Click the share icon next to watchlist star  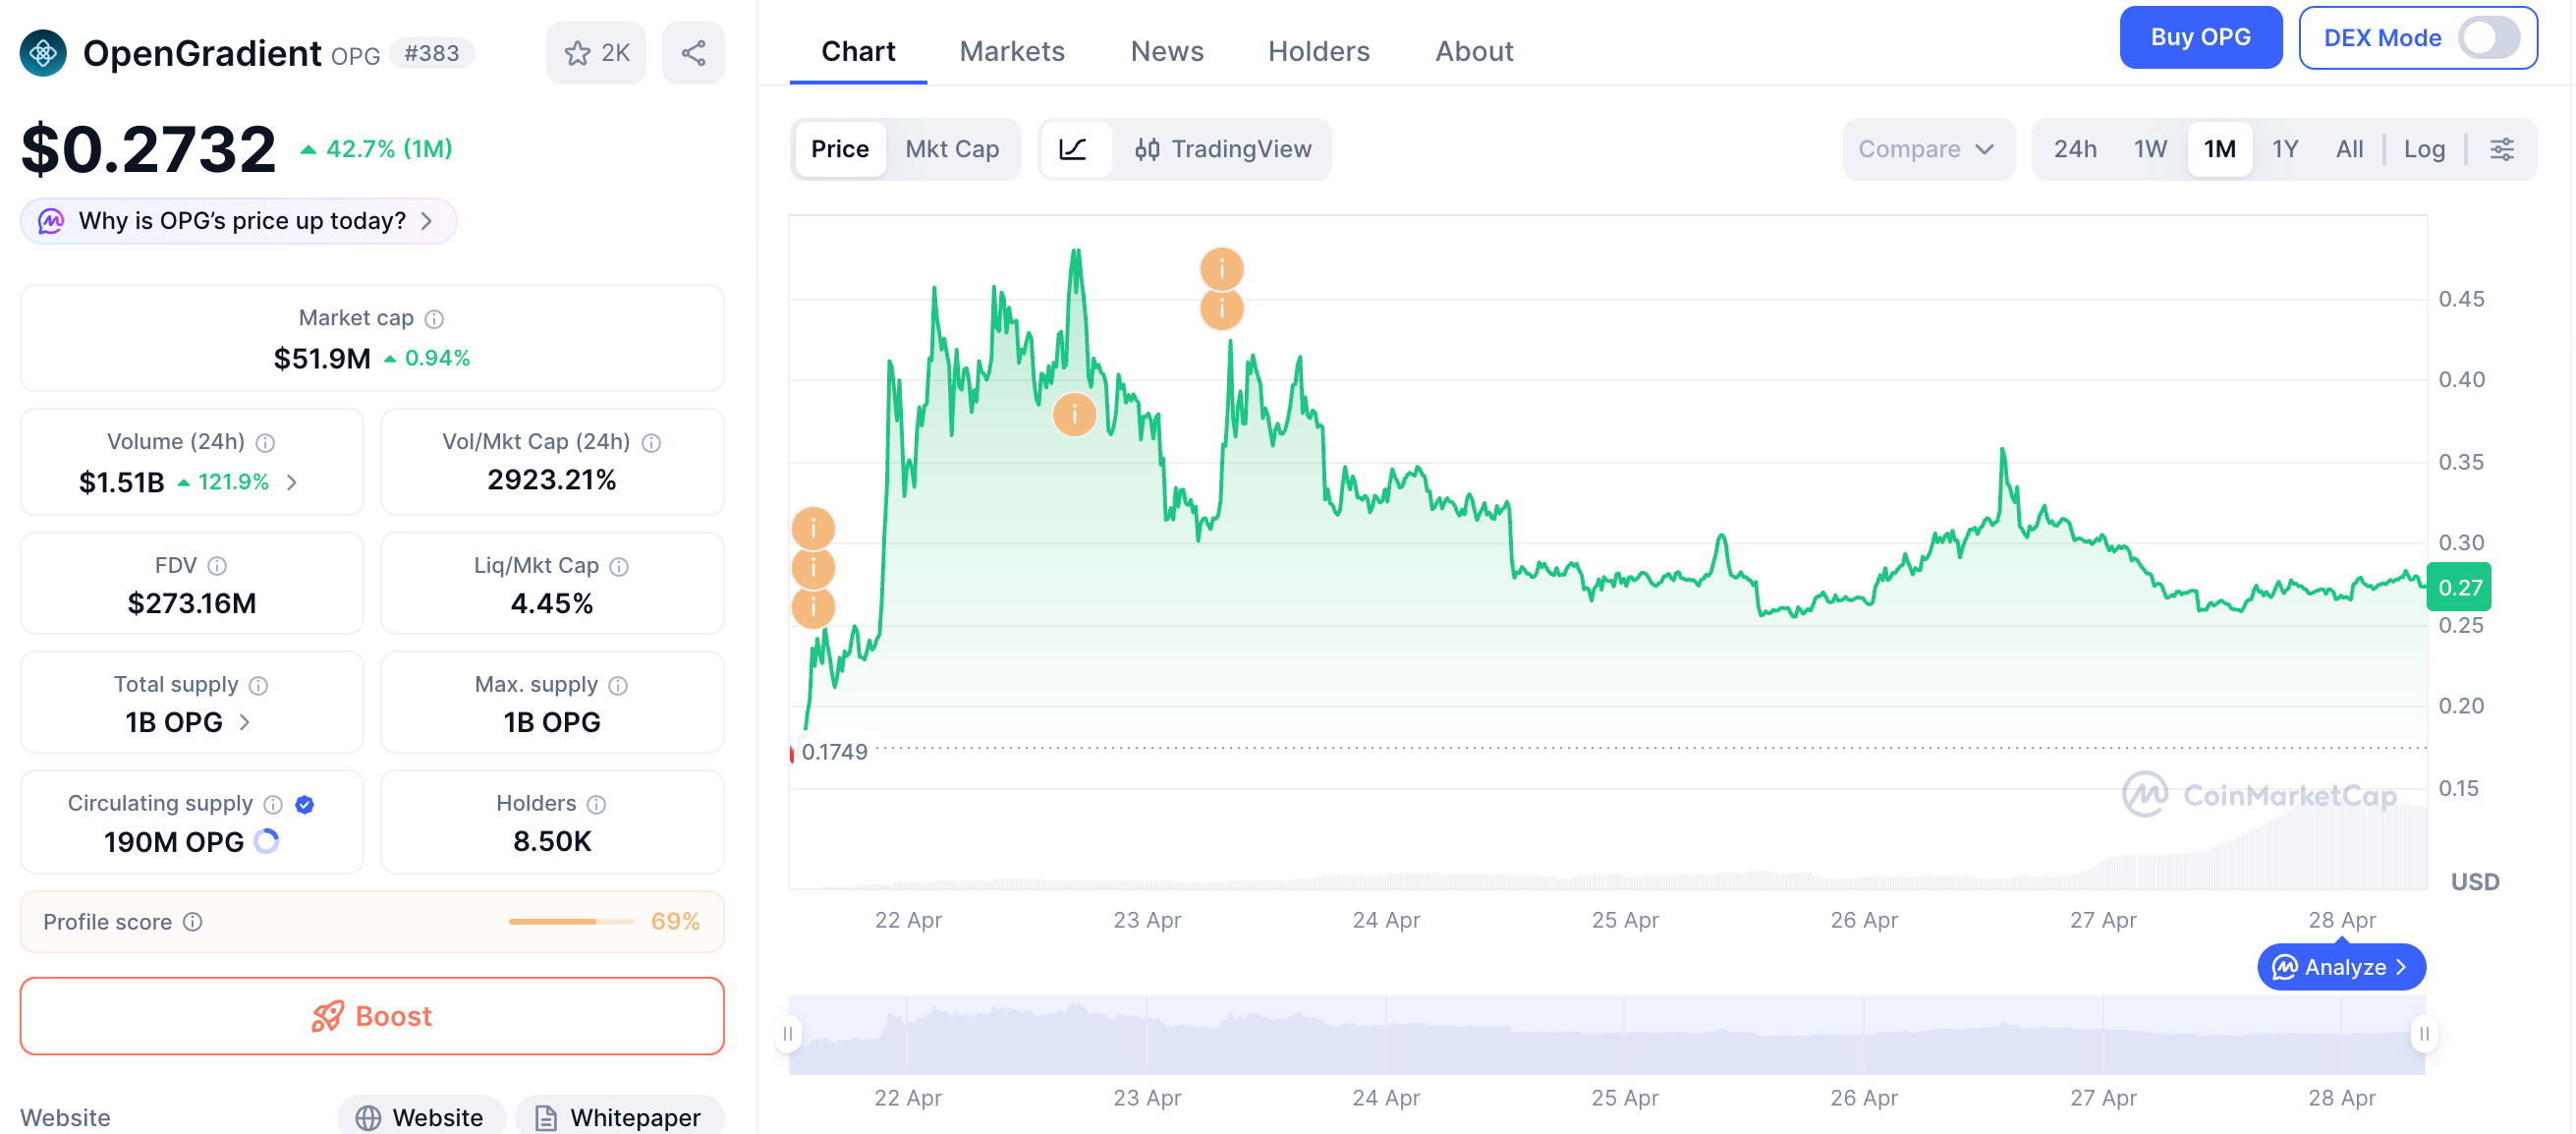pos(693,53)
